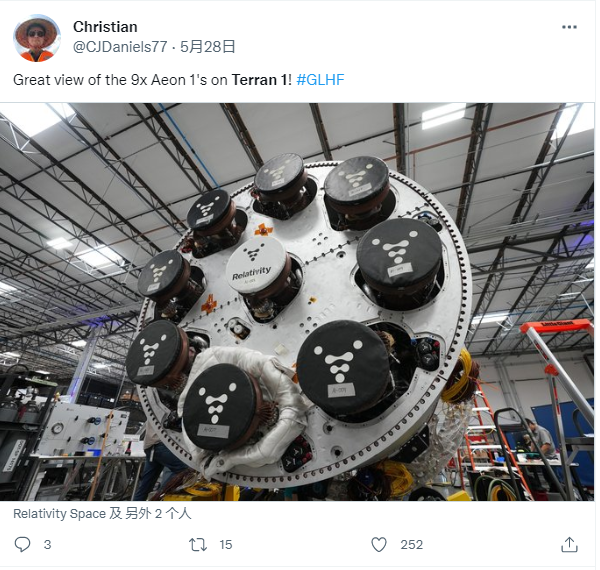Click the bold Terran 1 text
The width and height of the screenshot is (600, 570).
tap(259, 80)
